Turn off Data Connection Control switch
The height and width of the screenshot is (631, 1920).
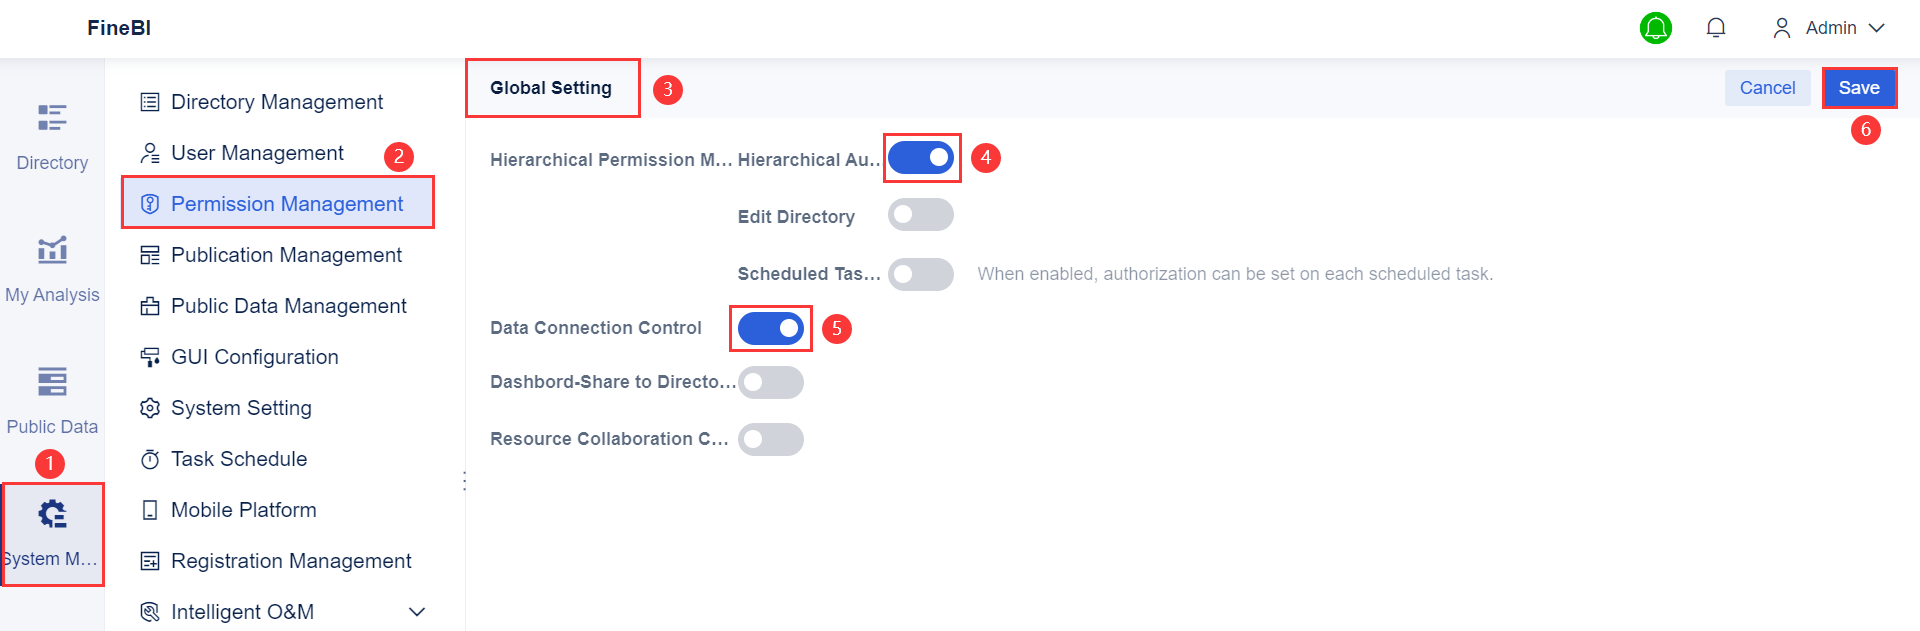pyautogui.click(x=771, y=328)
